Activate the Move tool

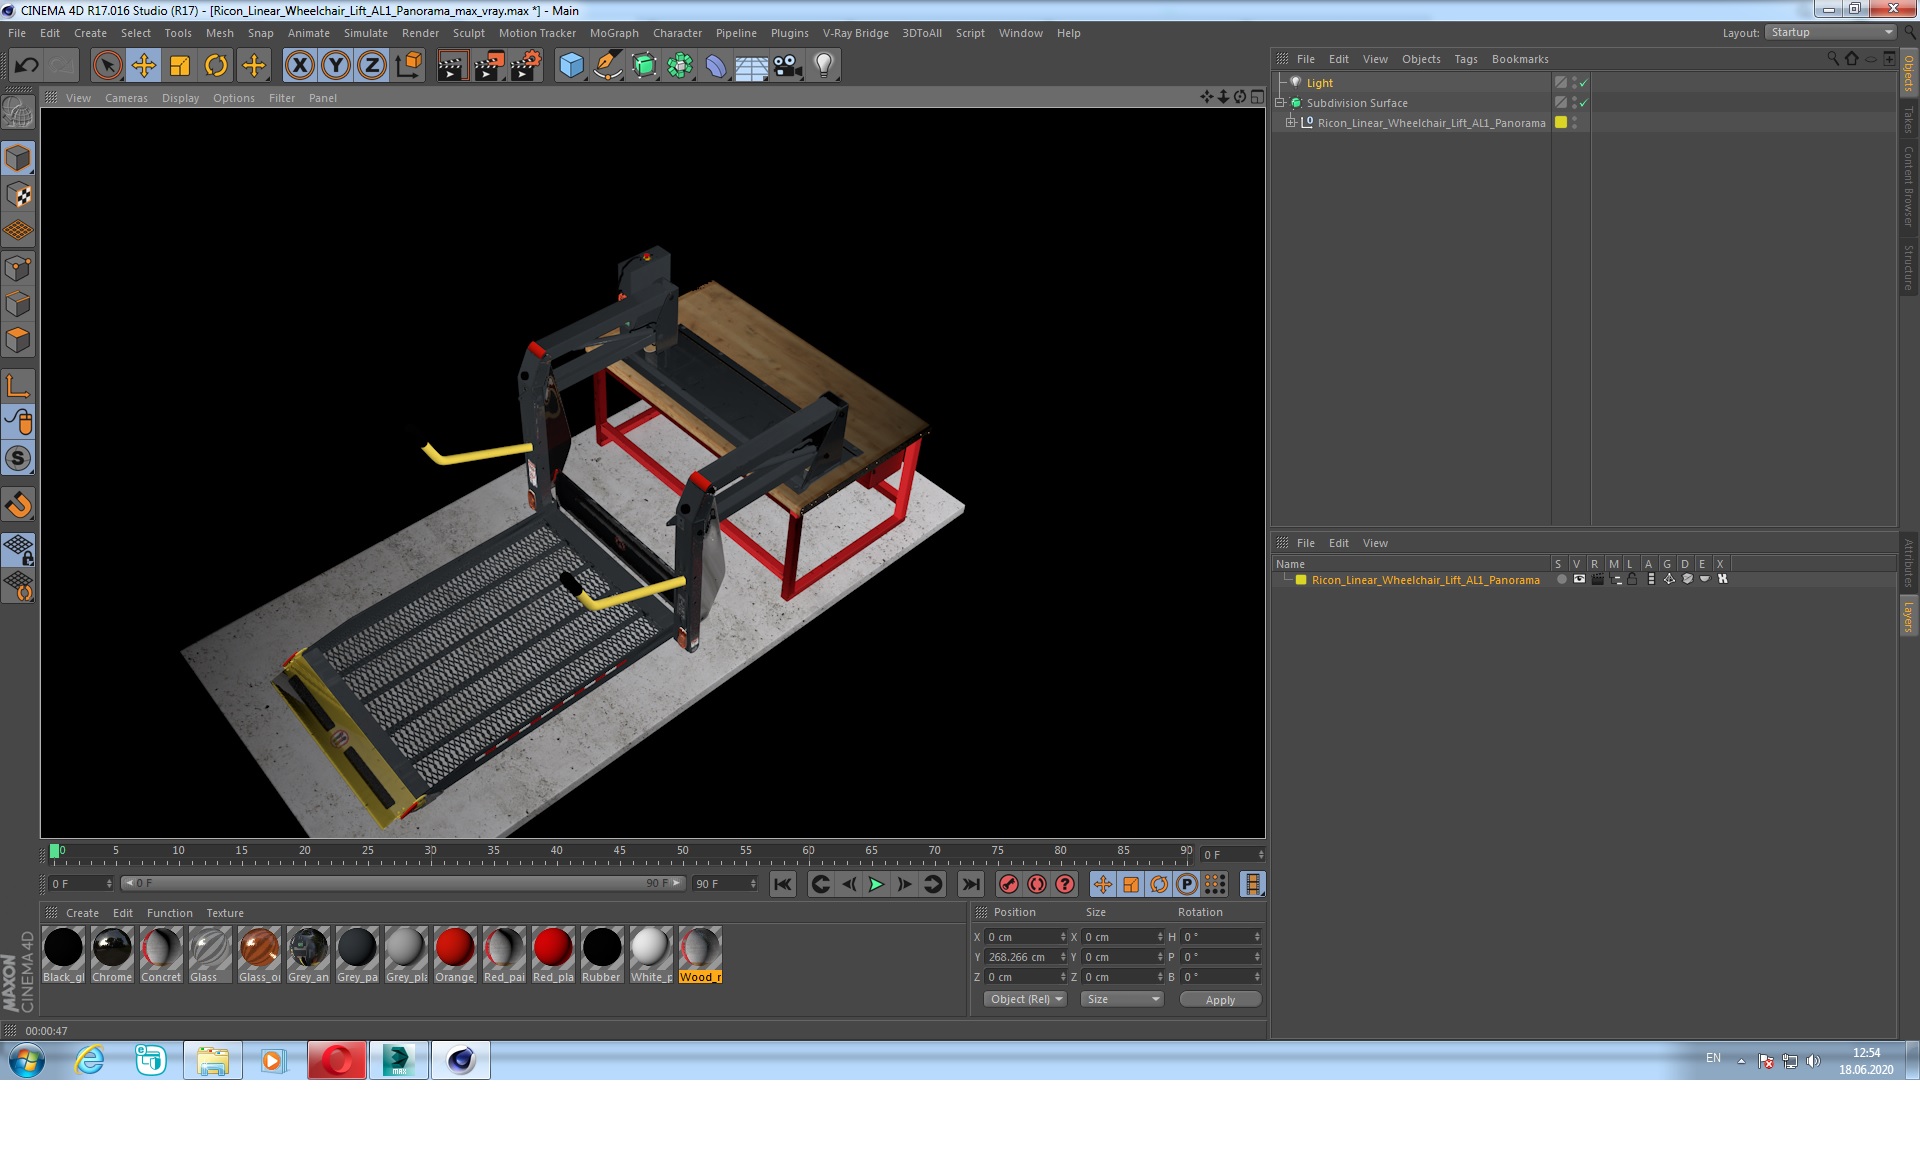[143, 66]
